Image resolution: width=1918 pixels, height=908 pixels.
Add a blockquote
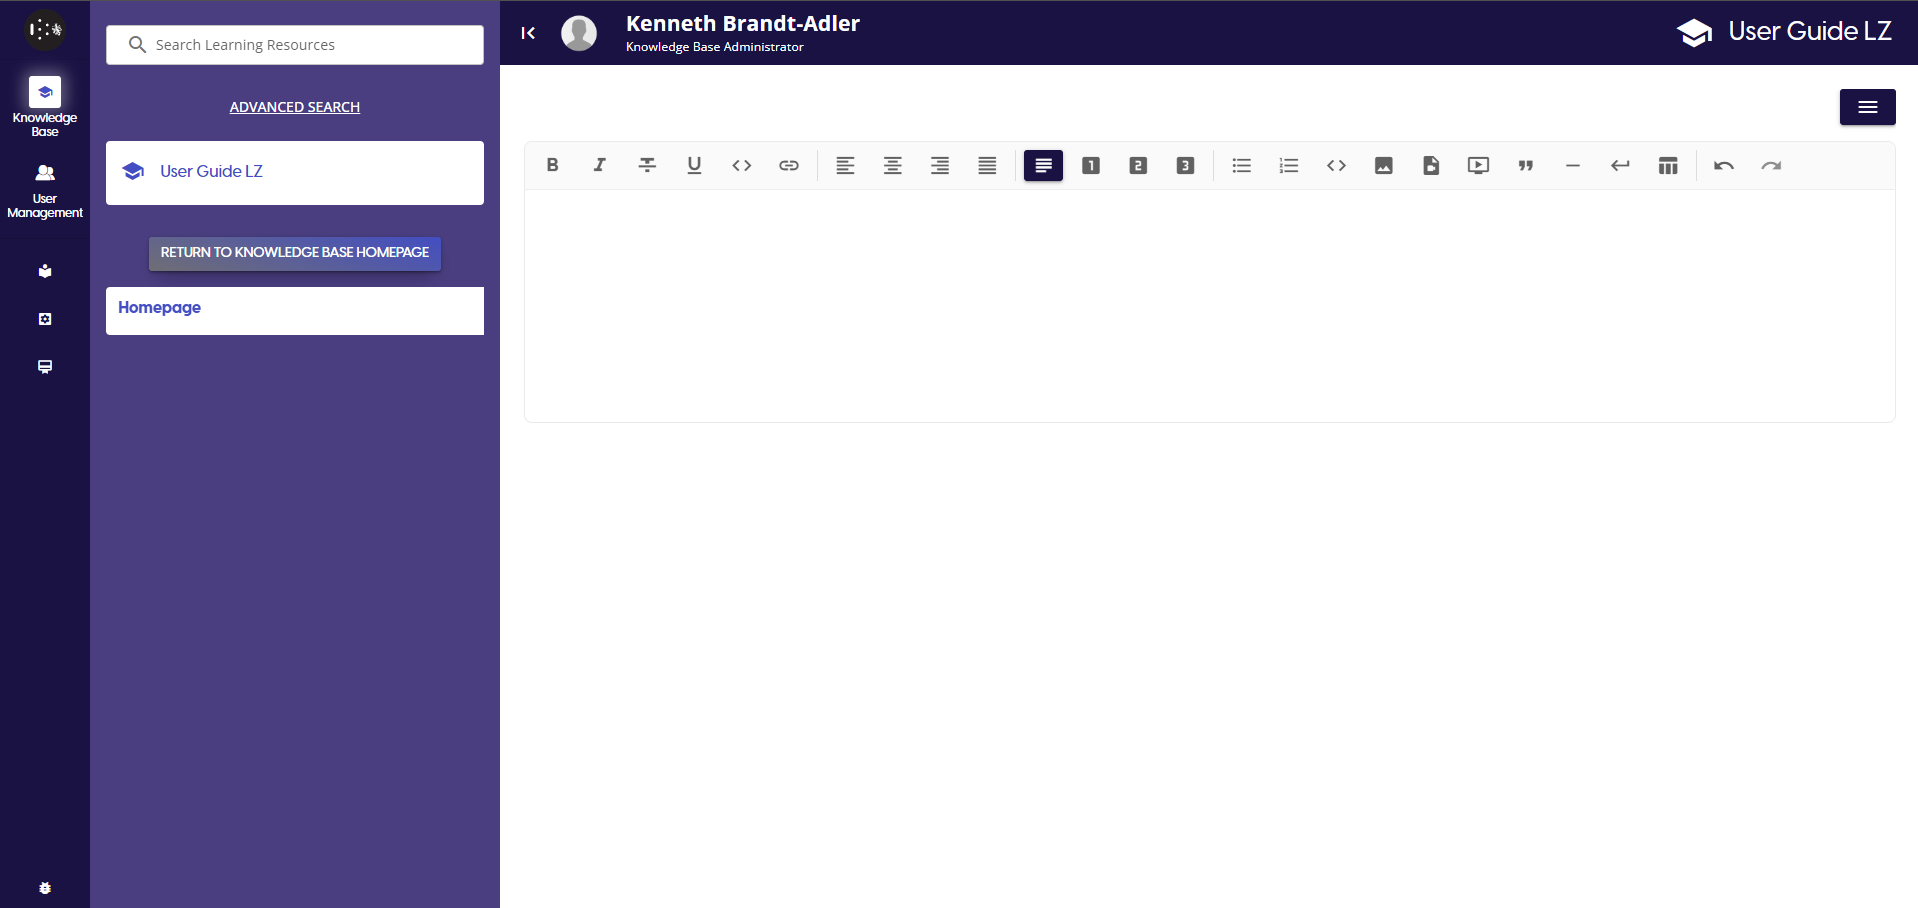(1525, 166)
